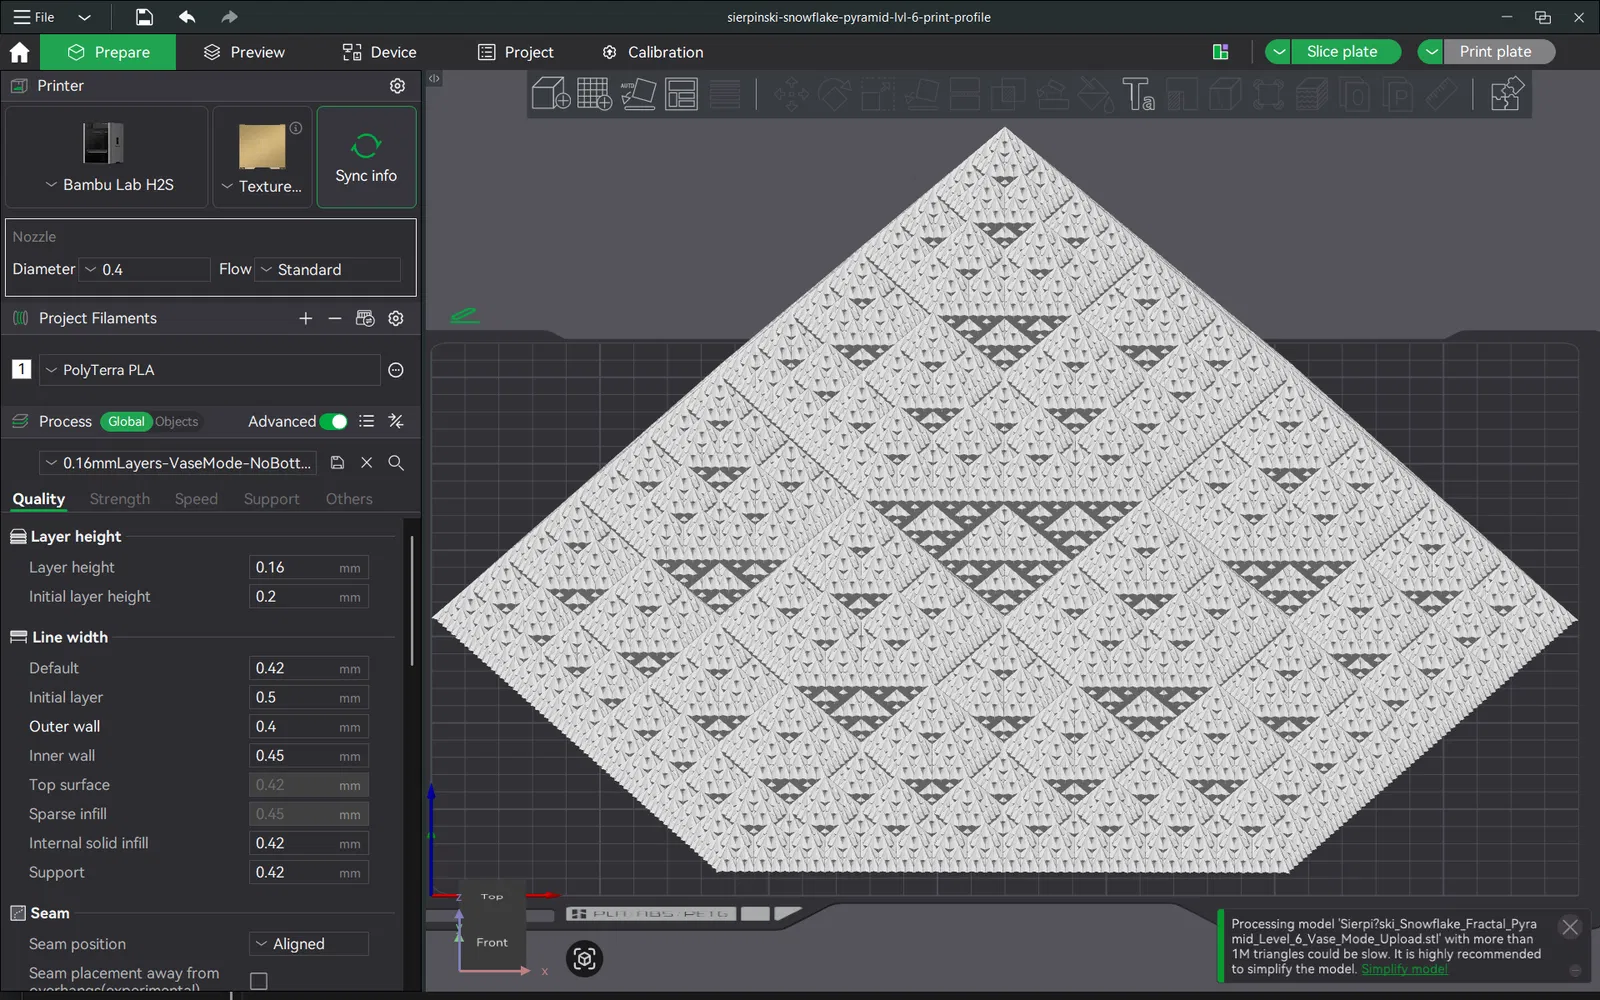
Task: Expand the Seam position Aligned dropdown
Action: point(309,944)
